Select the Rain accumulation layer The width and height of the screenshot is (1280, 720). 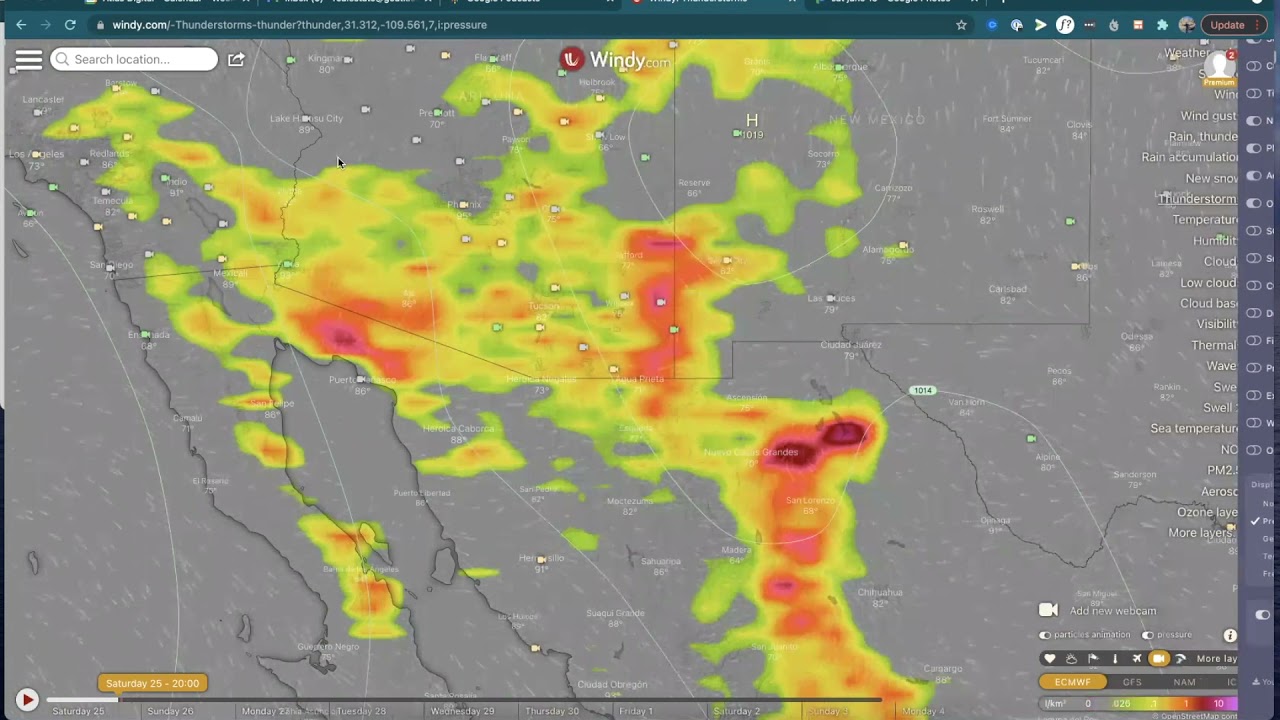[x=1190, y=157]
